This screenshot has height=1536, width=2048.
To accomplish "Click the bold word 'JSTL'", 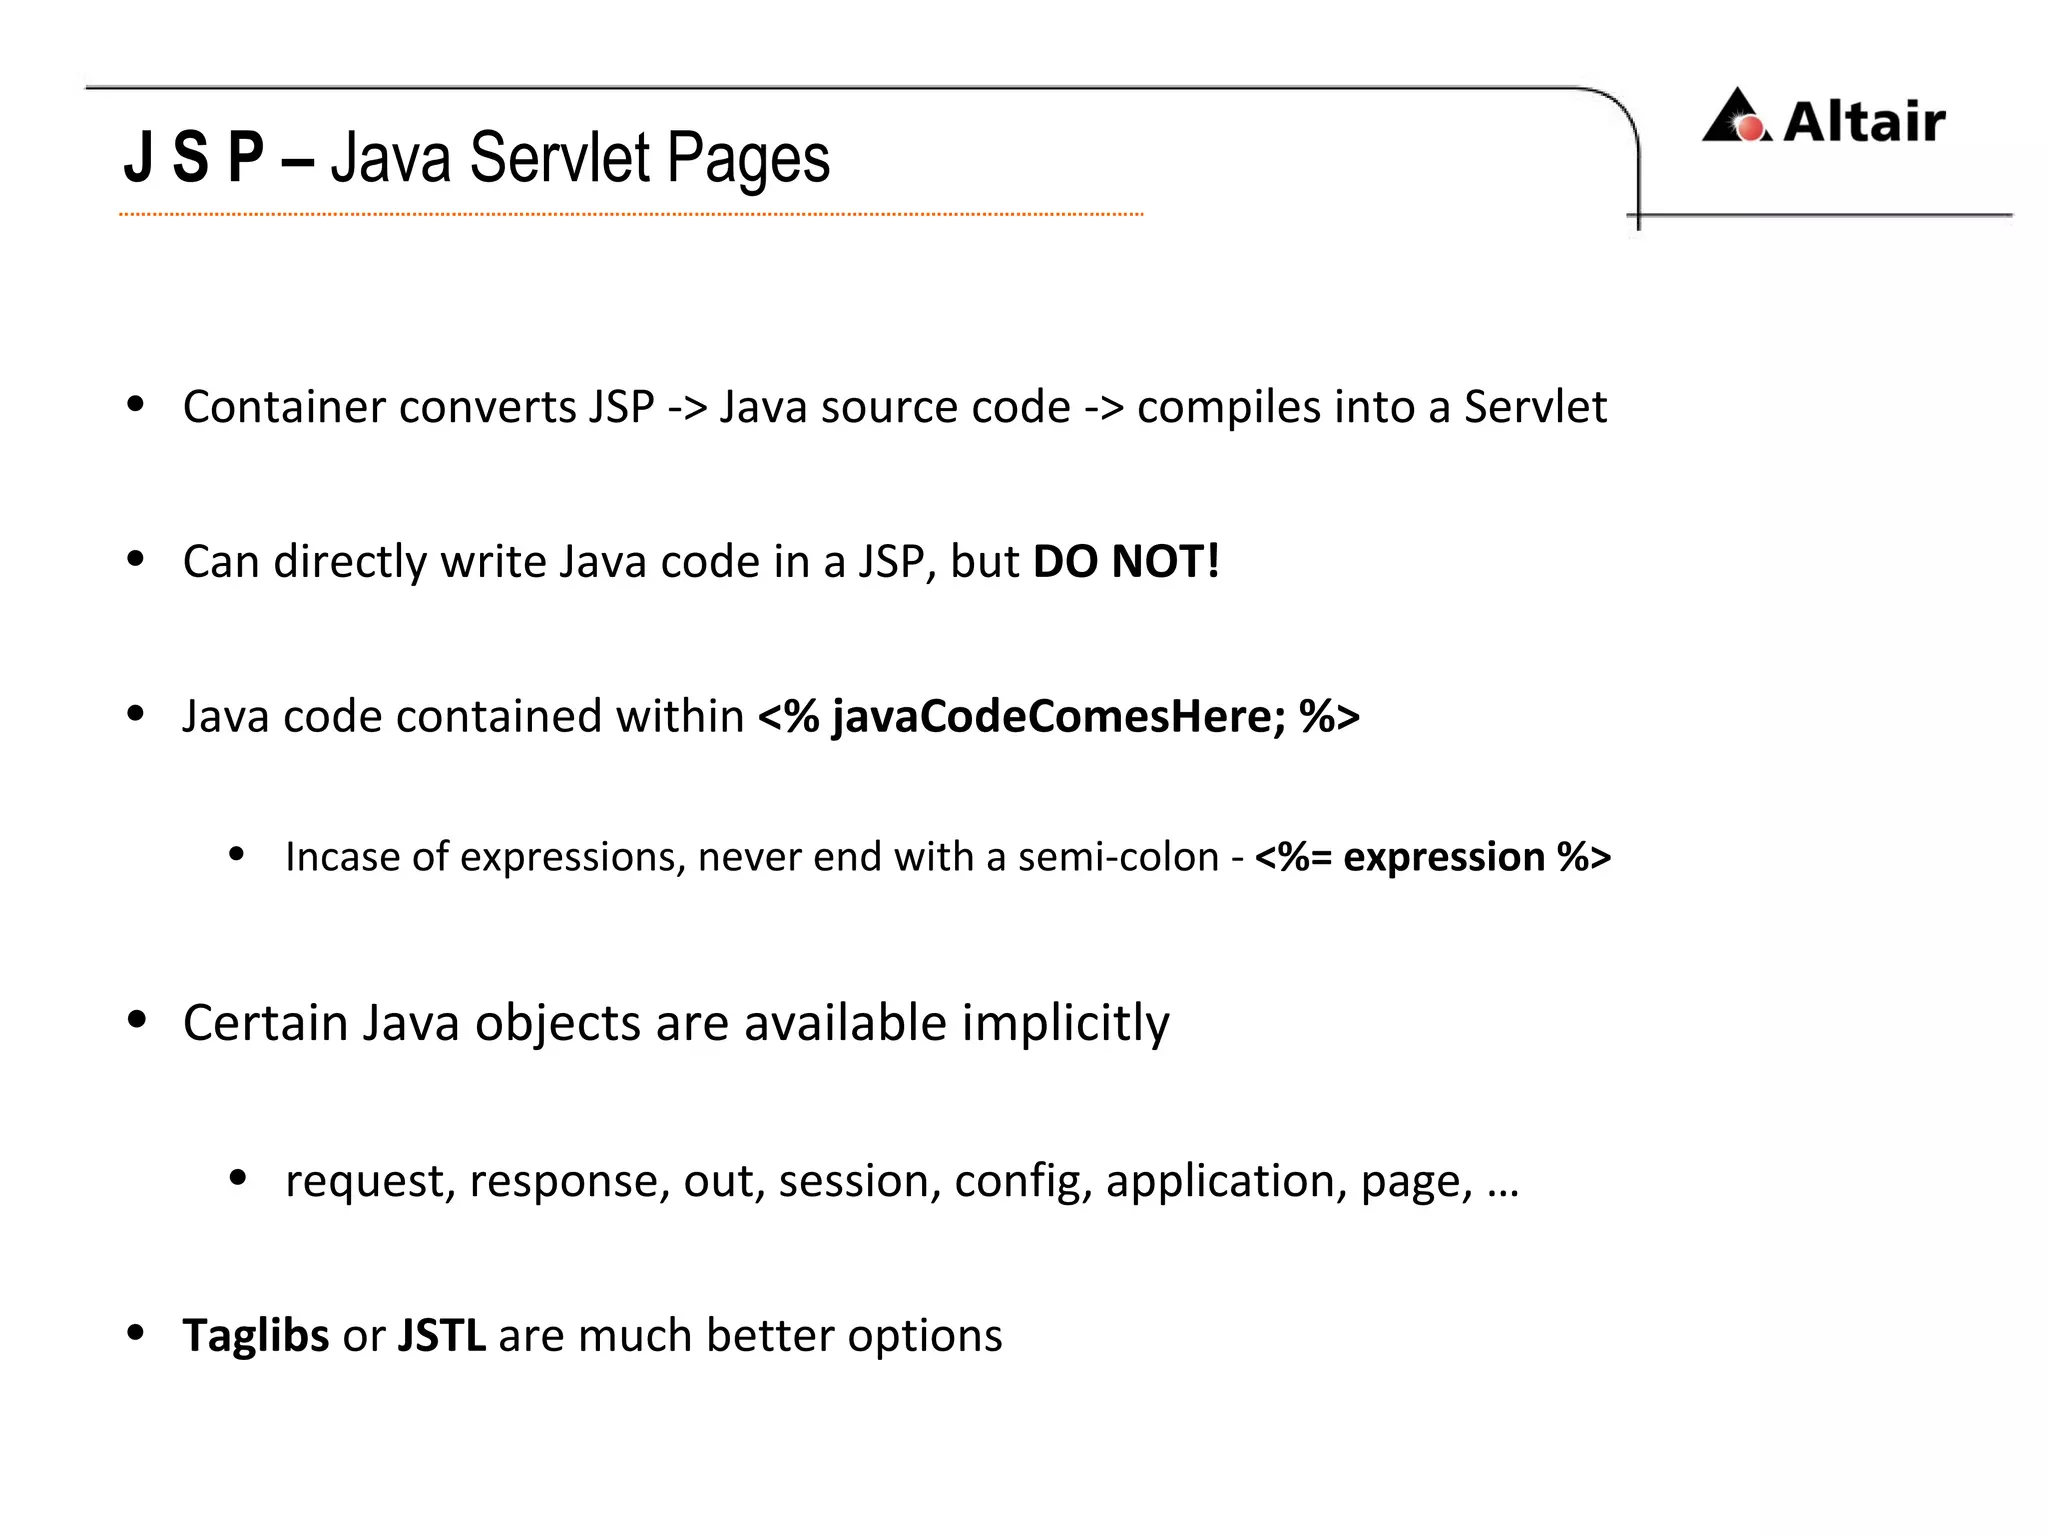I will click(x=442, y=1336).
